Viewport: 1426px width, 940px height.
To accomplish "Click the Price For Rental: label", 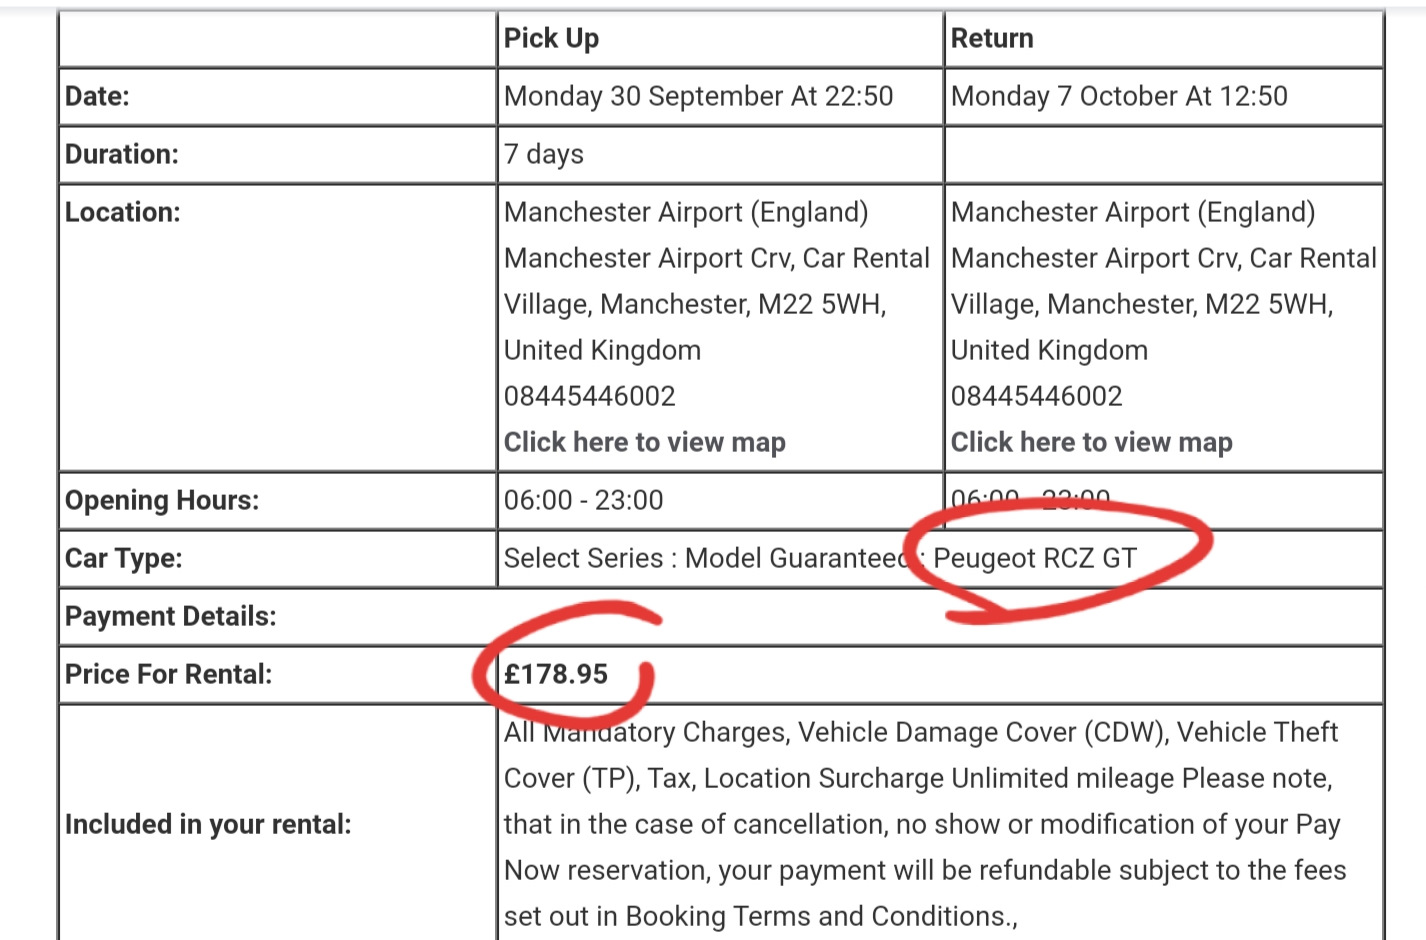I will click(x=168, y=674).
